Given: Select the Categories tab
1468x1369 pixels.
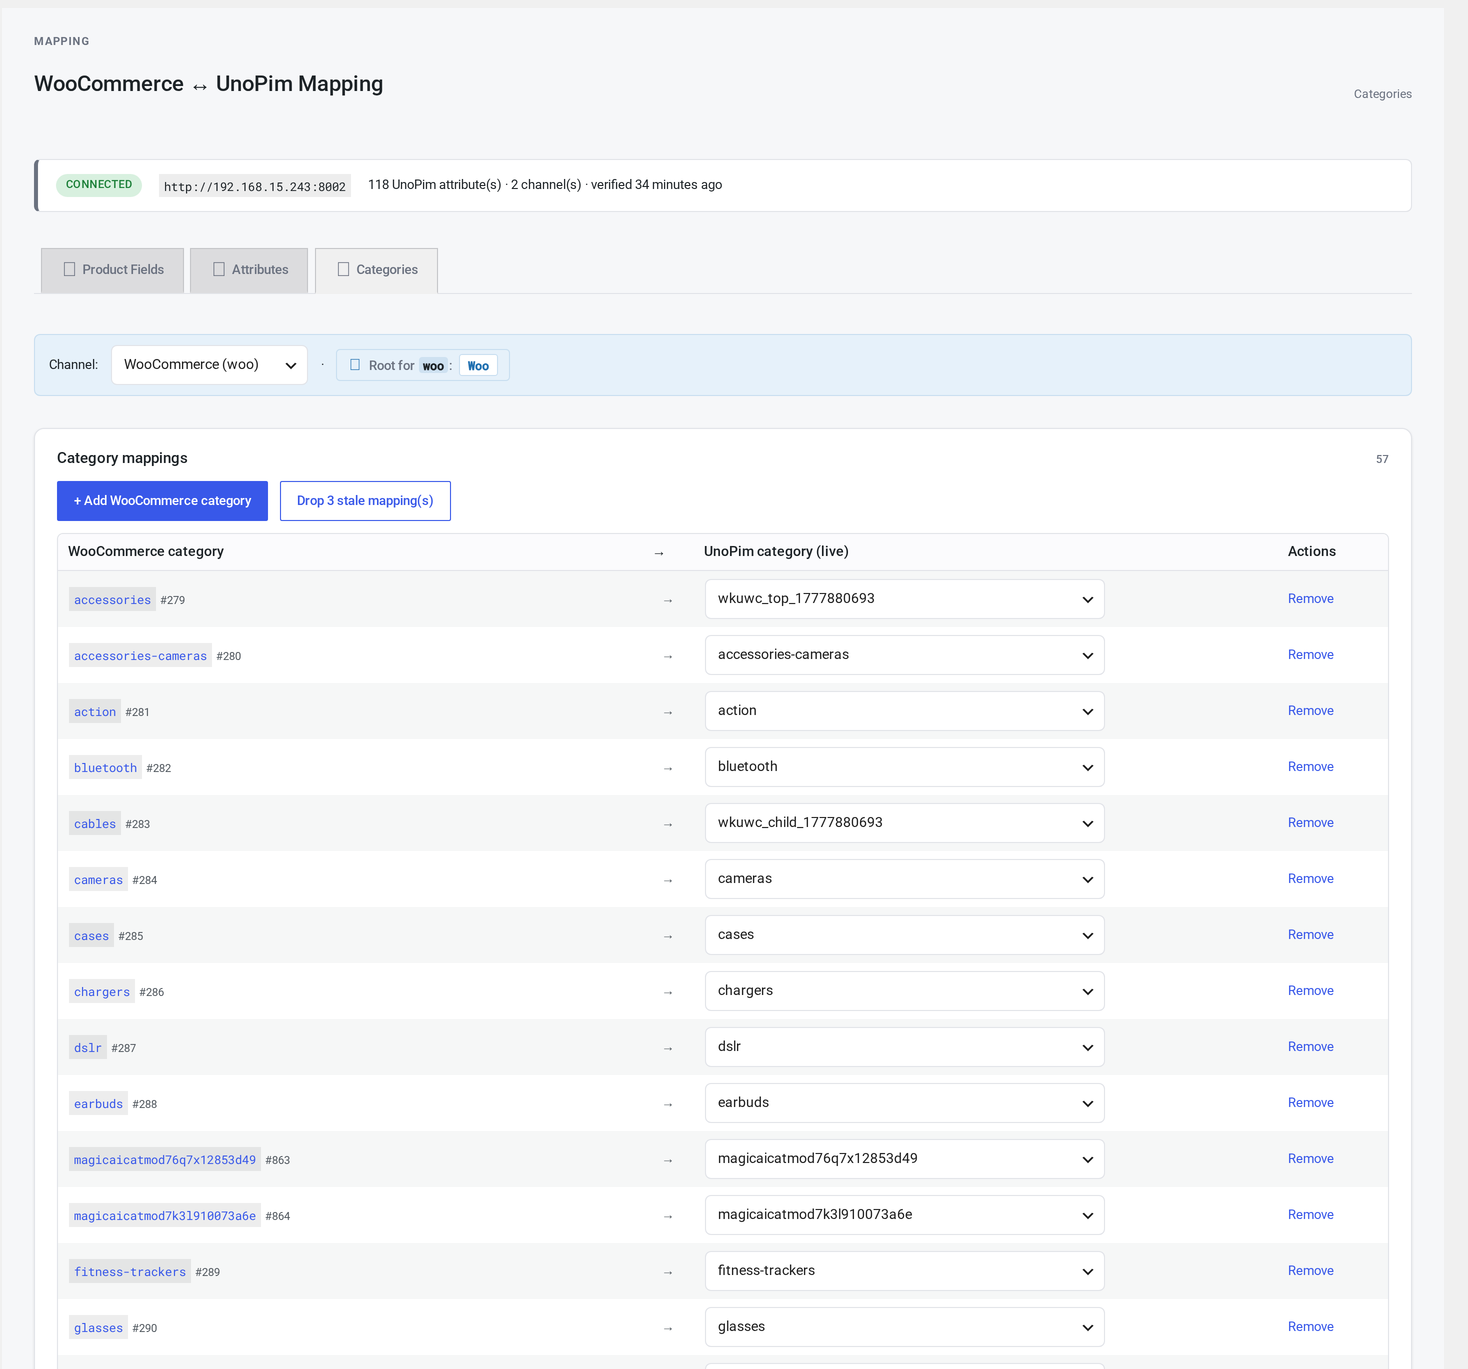Looking at the screenshot, I should click(x=376, y=270).
